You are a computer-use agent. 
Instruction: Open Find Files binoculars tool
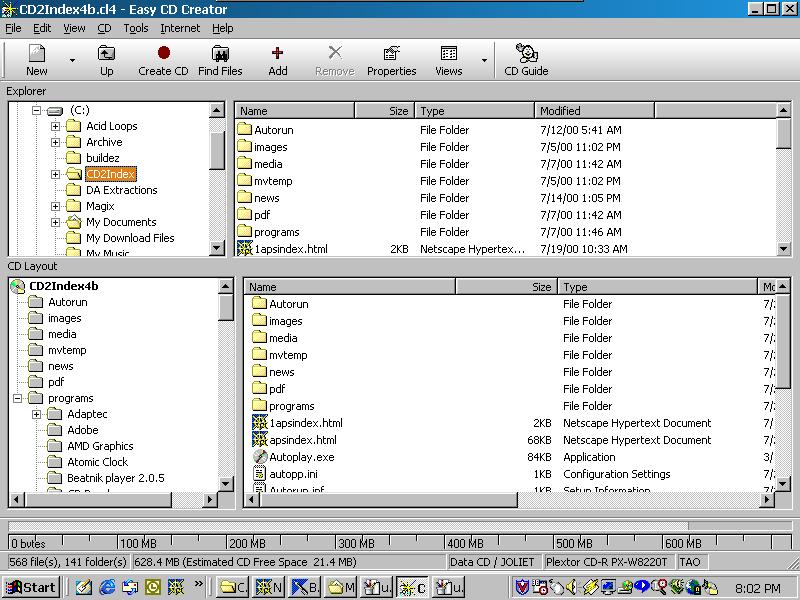pyautogui.click(x=220, y=60)
